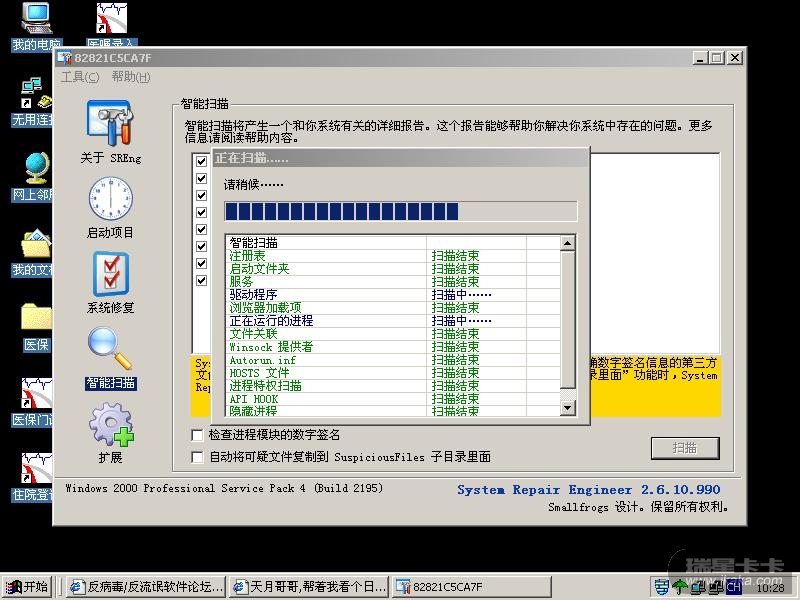Viewport: 800px width, 600px height.
Task: Click the scan progress bar
Action: tap(401, 211)
